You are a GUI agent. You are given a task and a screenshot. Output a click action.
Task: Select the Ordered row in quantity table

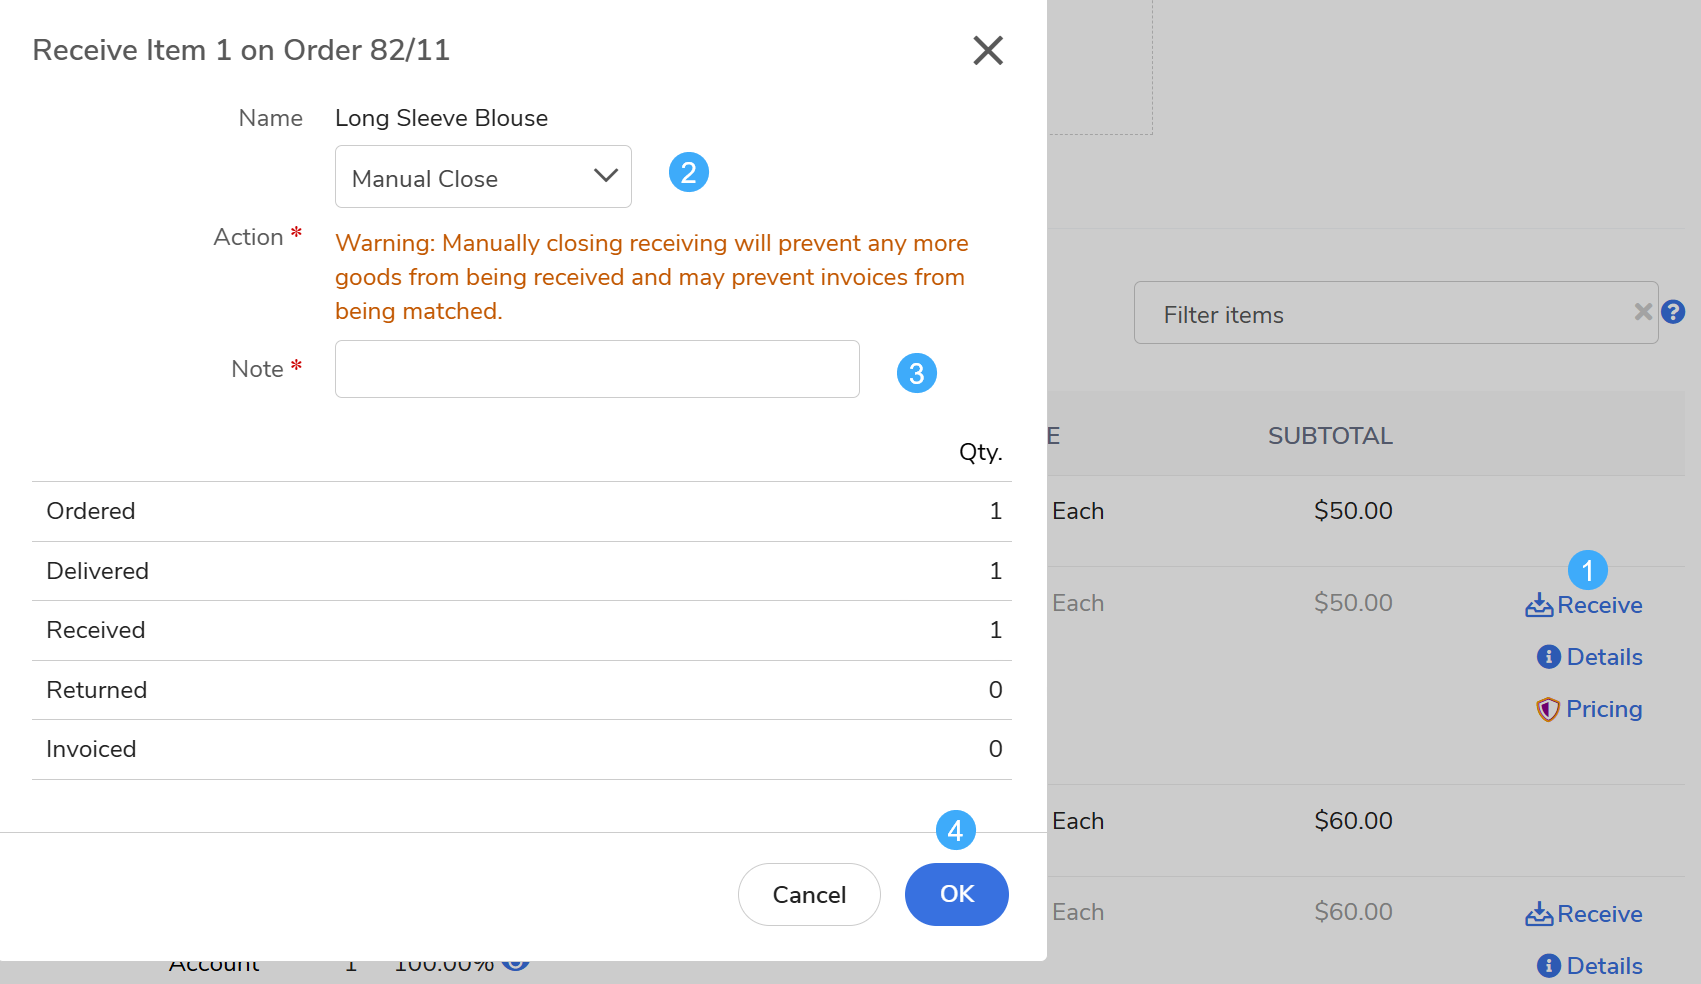click(521, 511)
